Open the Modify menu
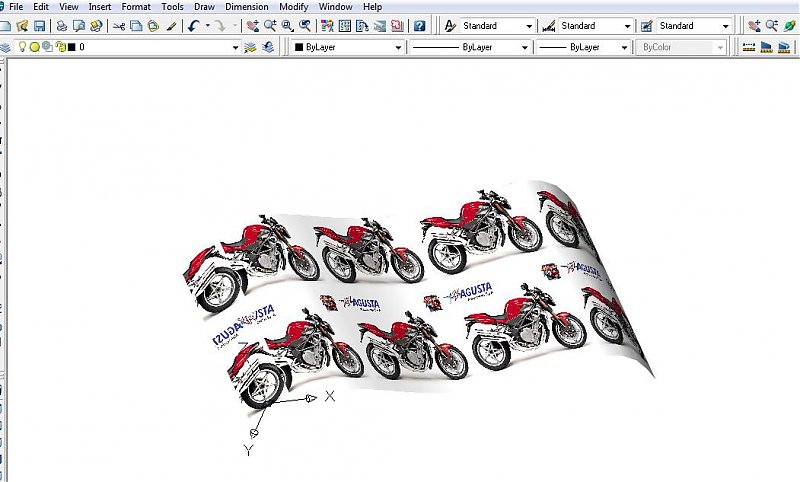 [x=293, y=7]
